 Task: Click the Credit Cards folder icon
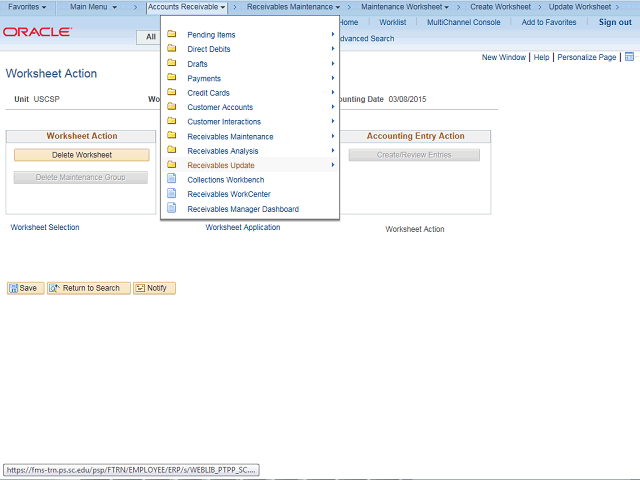(x=172, y=92)
